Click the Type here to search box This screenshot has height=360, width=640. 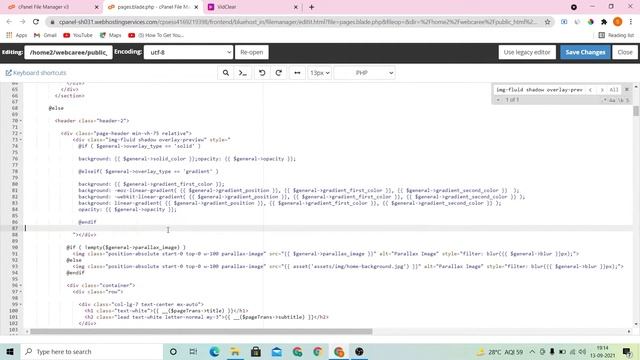click(91, 351)
